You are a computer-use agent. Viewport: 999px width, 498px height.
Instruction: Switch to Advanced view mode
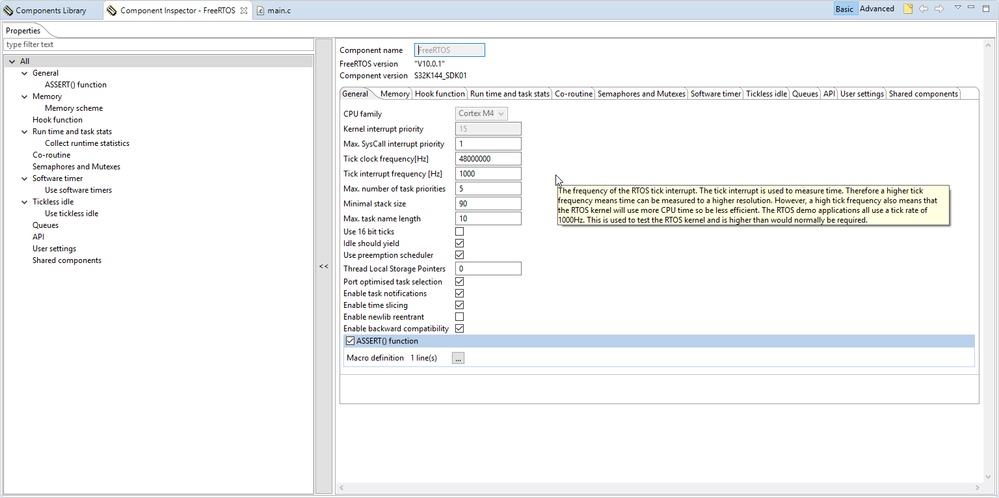[x=877, y=9]
